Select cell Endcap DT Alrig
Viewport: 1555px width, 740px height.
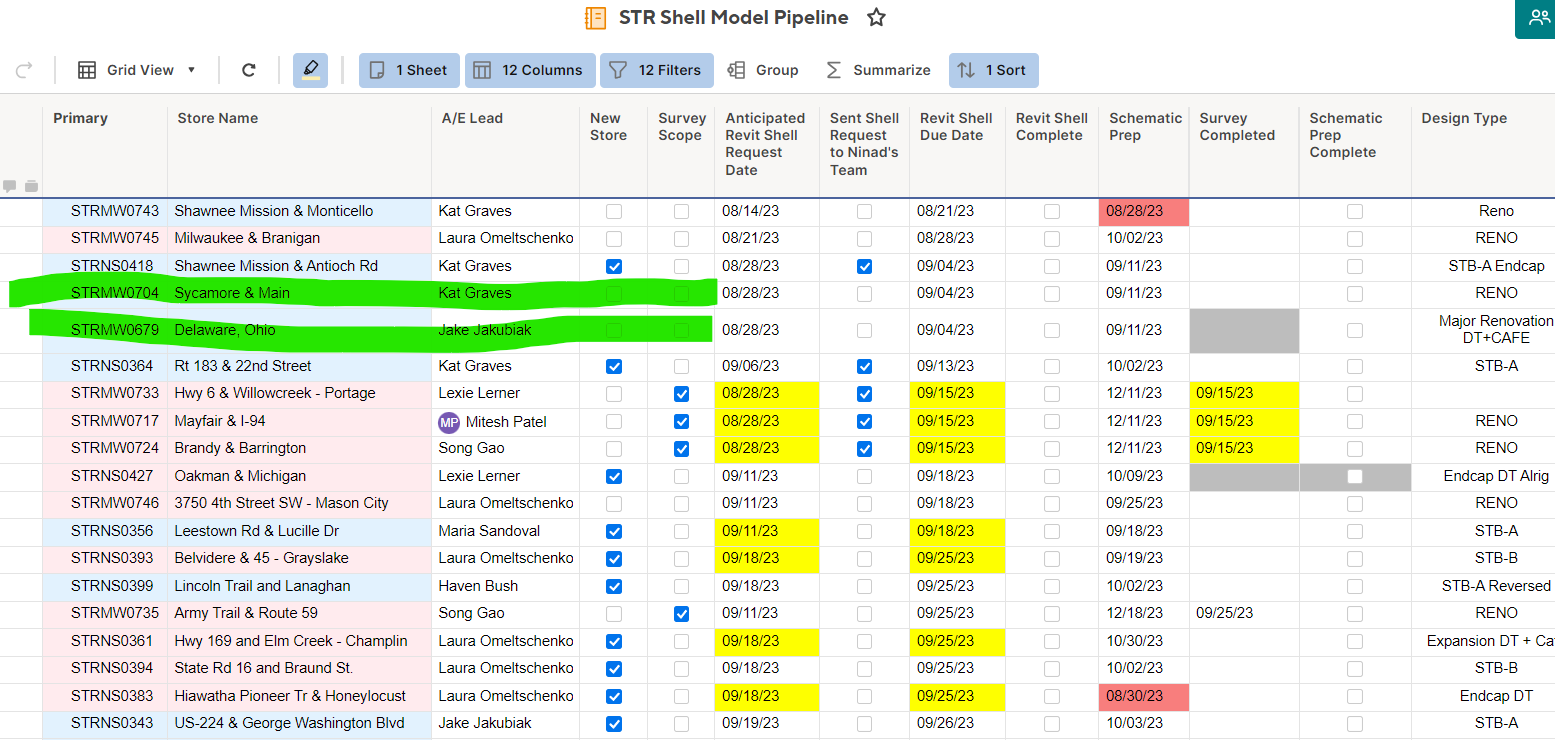[x=1483, y=476]
